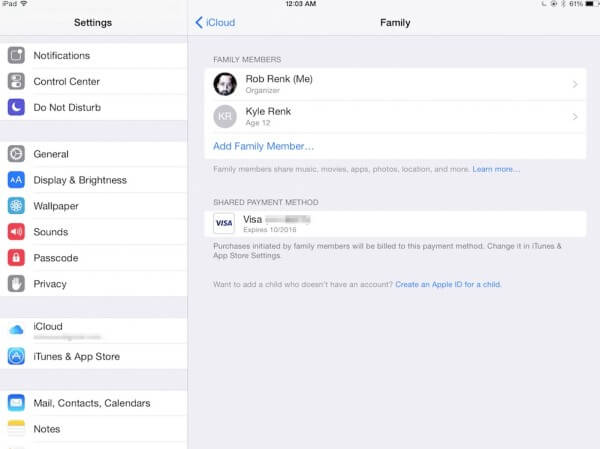
Task: Tap the Family page title
Action: tap(395, 23)
